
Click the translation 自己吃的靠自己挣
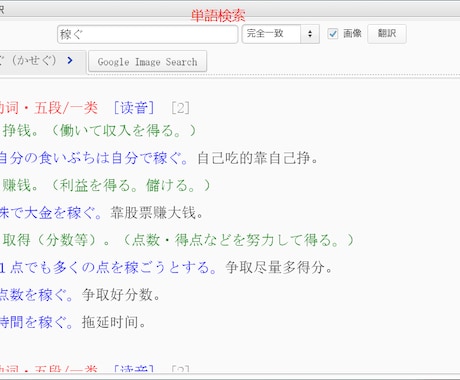pyautogui.click(x=258, y=158)
